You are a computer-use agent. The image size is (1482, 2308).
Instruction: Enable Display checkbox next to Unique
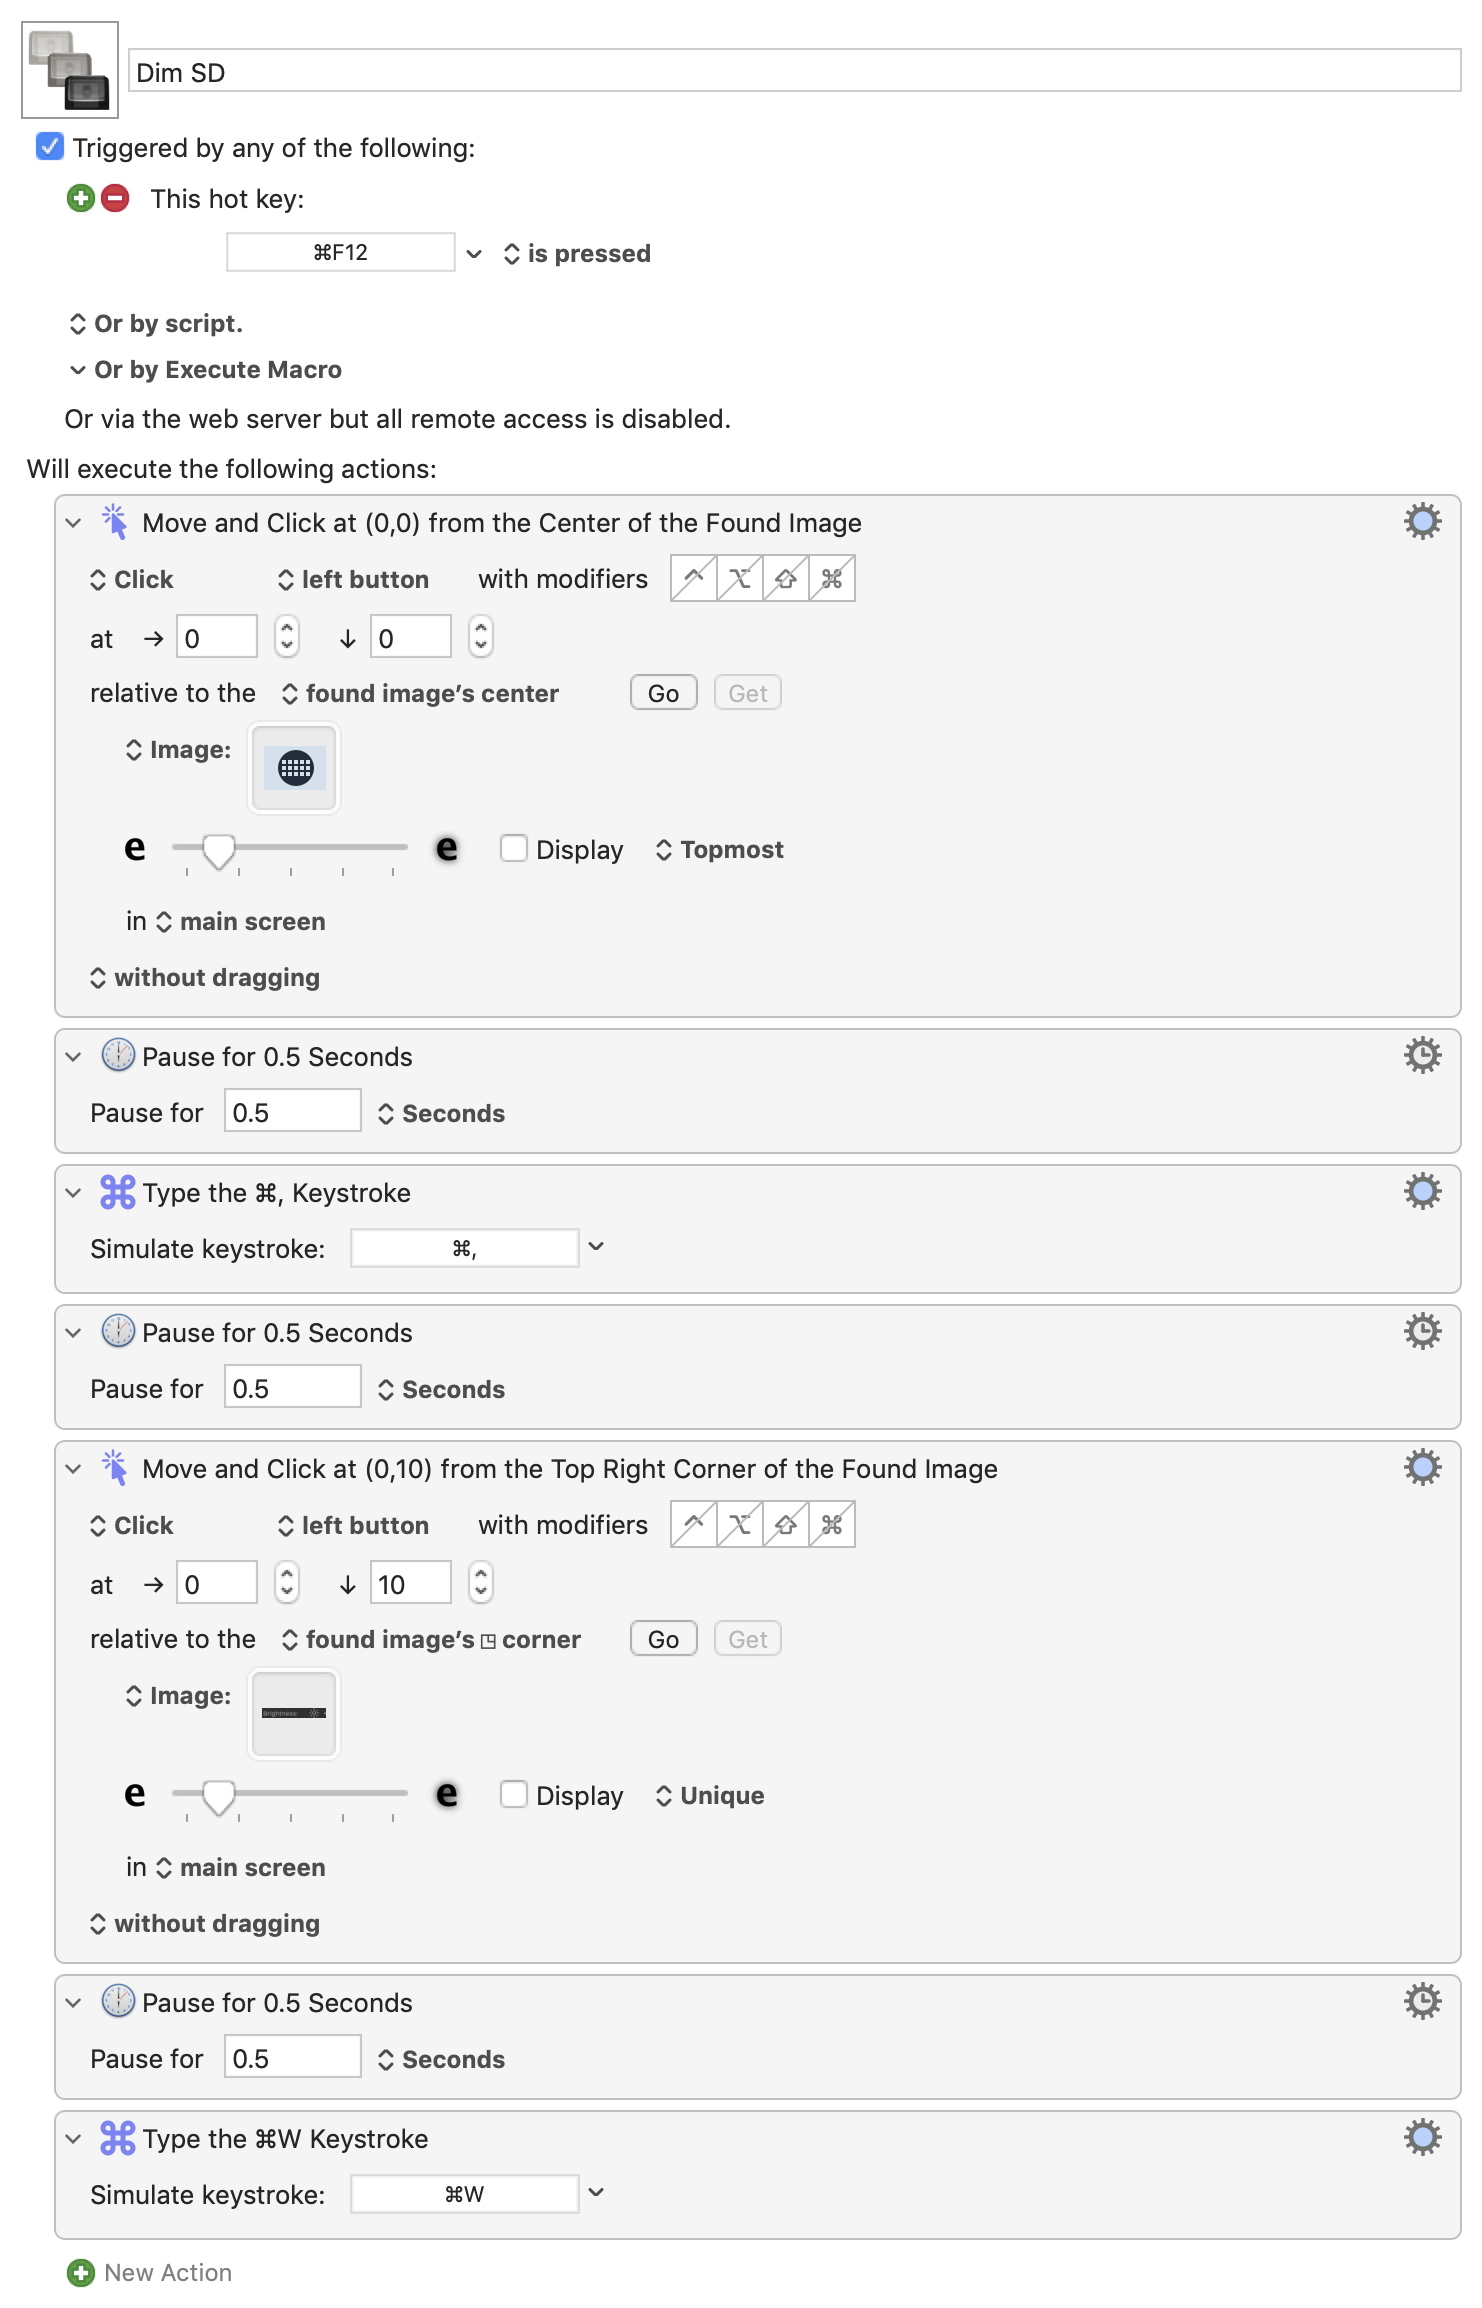[514, 1794]
